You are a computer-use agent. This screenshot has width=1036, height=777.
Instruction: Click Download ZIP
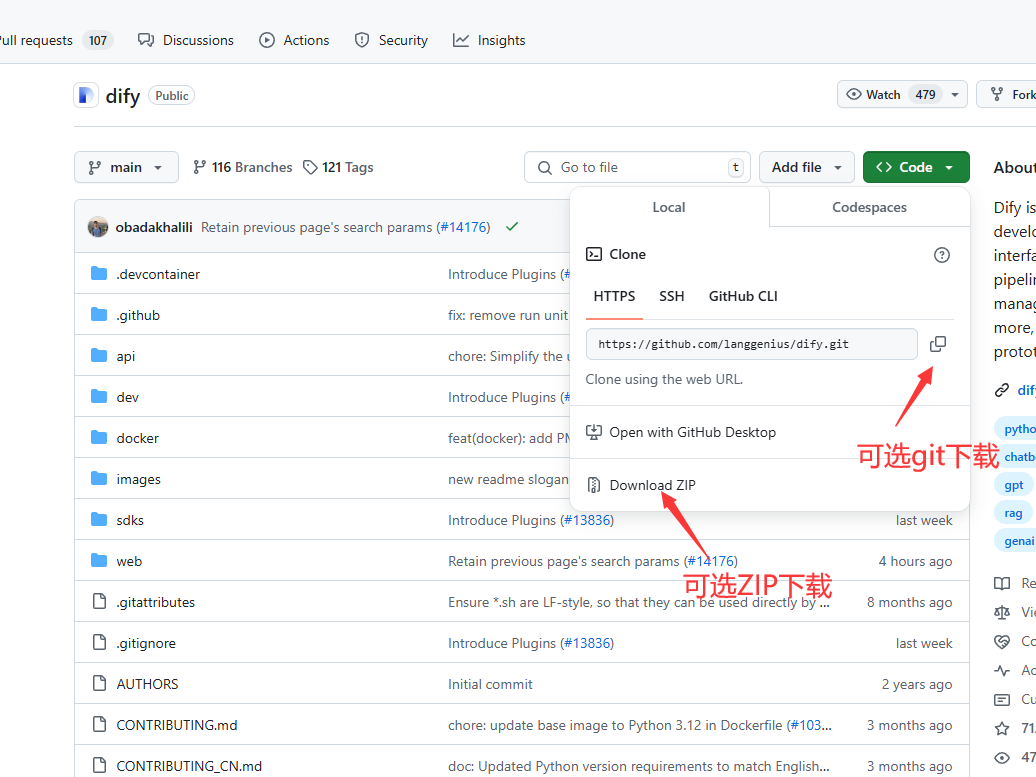pyautogui.click(x=652, y=485)
